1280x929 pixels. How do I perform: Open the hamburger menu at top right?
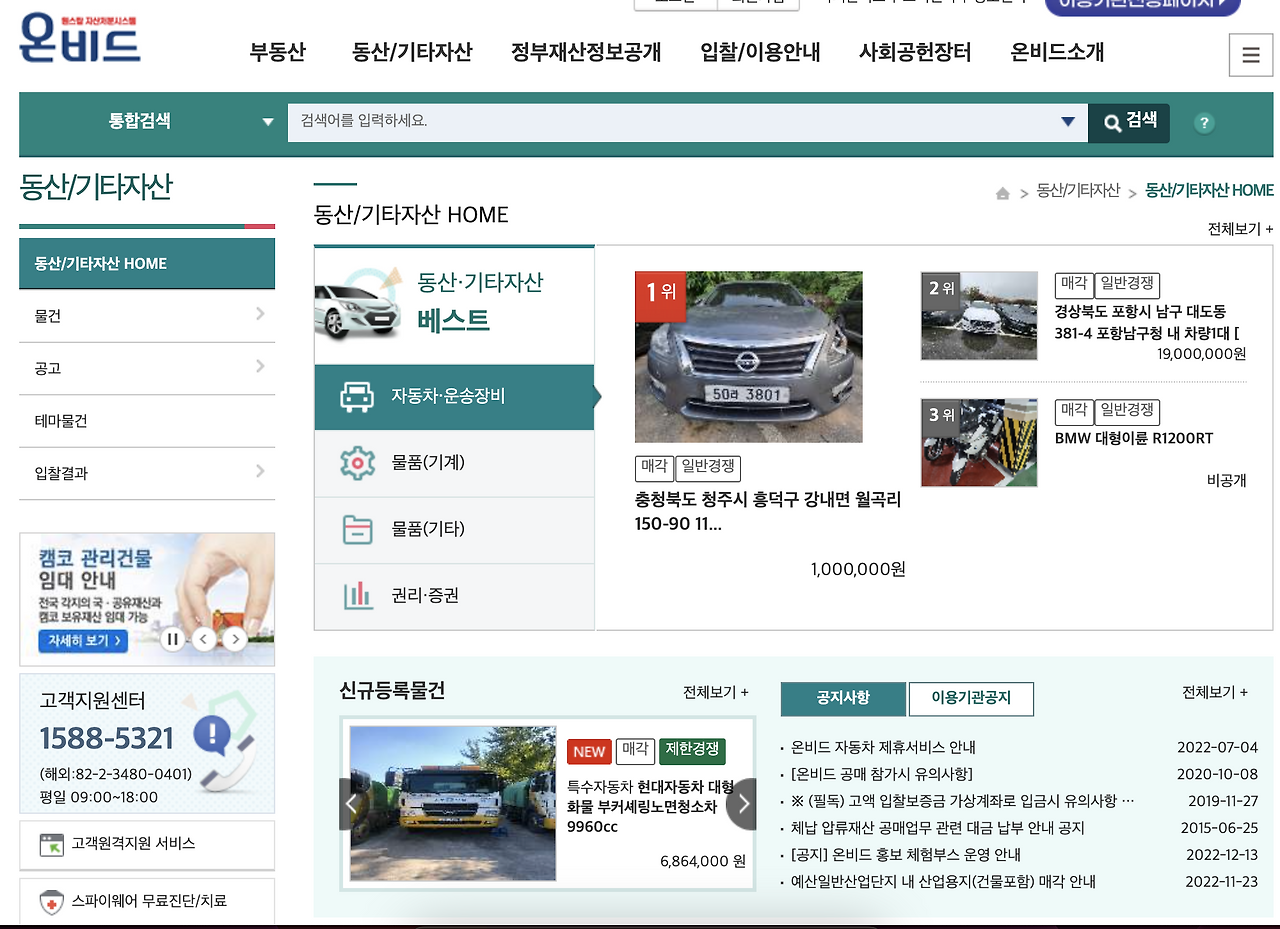click(1250, 55)
